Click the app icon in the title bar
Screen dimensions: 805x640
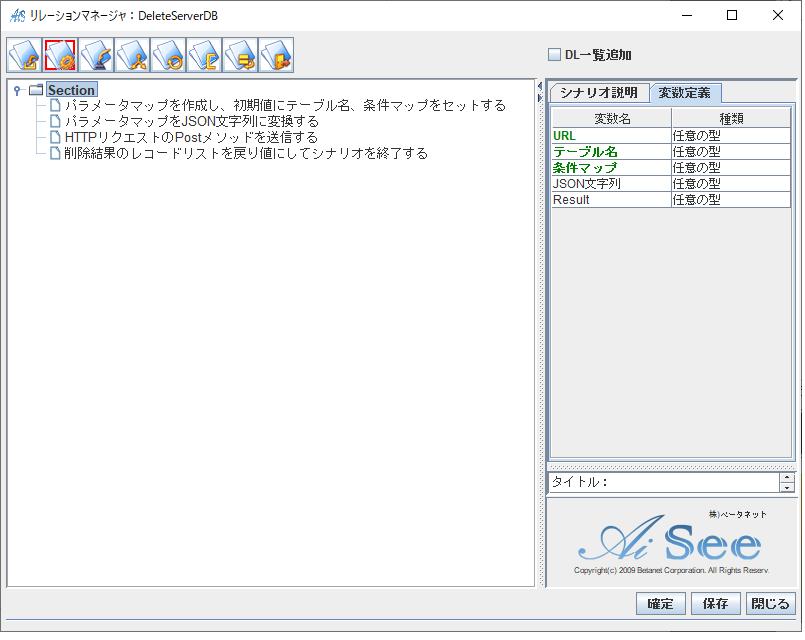click(x=17, y=16)
